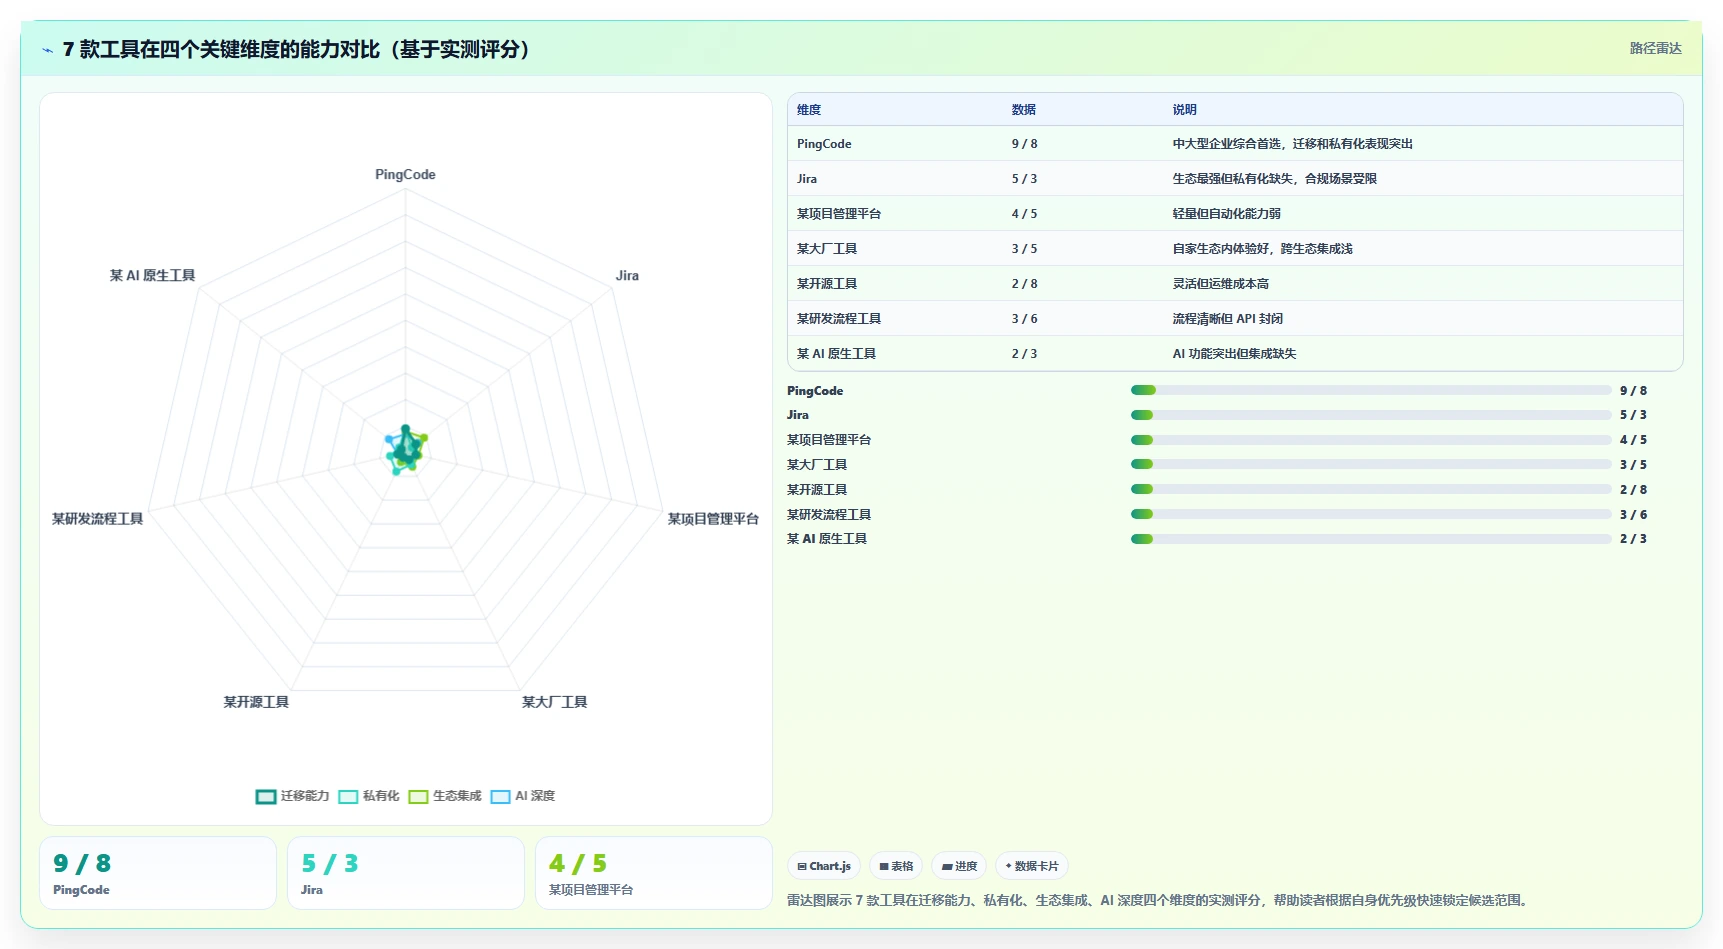Image resolution: width=1723 pixels, height=949 pixels.
Task: Click the 数据卡片 tag chip
Action: pos(1032,866)
